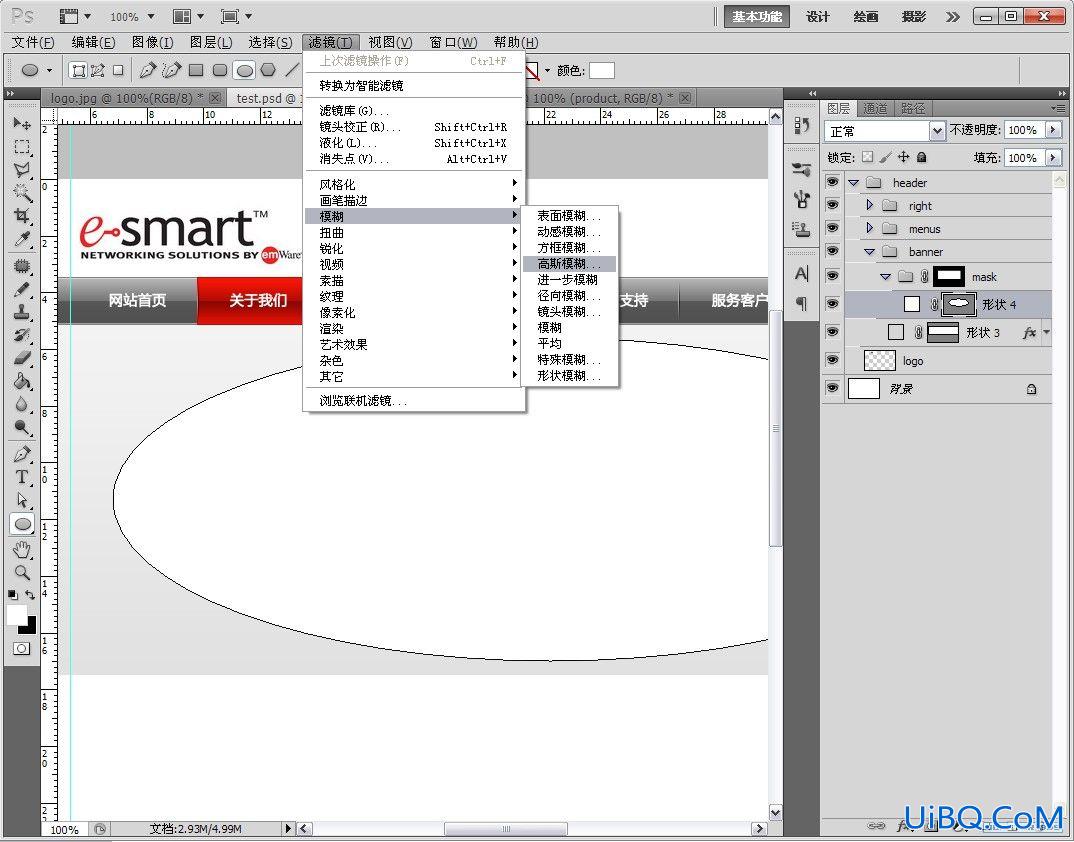Open the fill 填充 slider arrow
Viewport: 1074px width, 842px height.
[x=1053, y=158]
